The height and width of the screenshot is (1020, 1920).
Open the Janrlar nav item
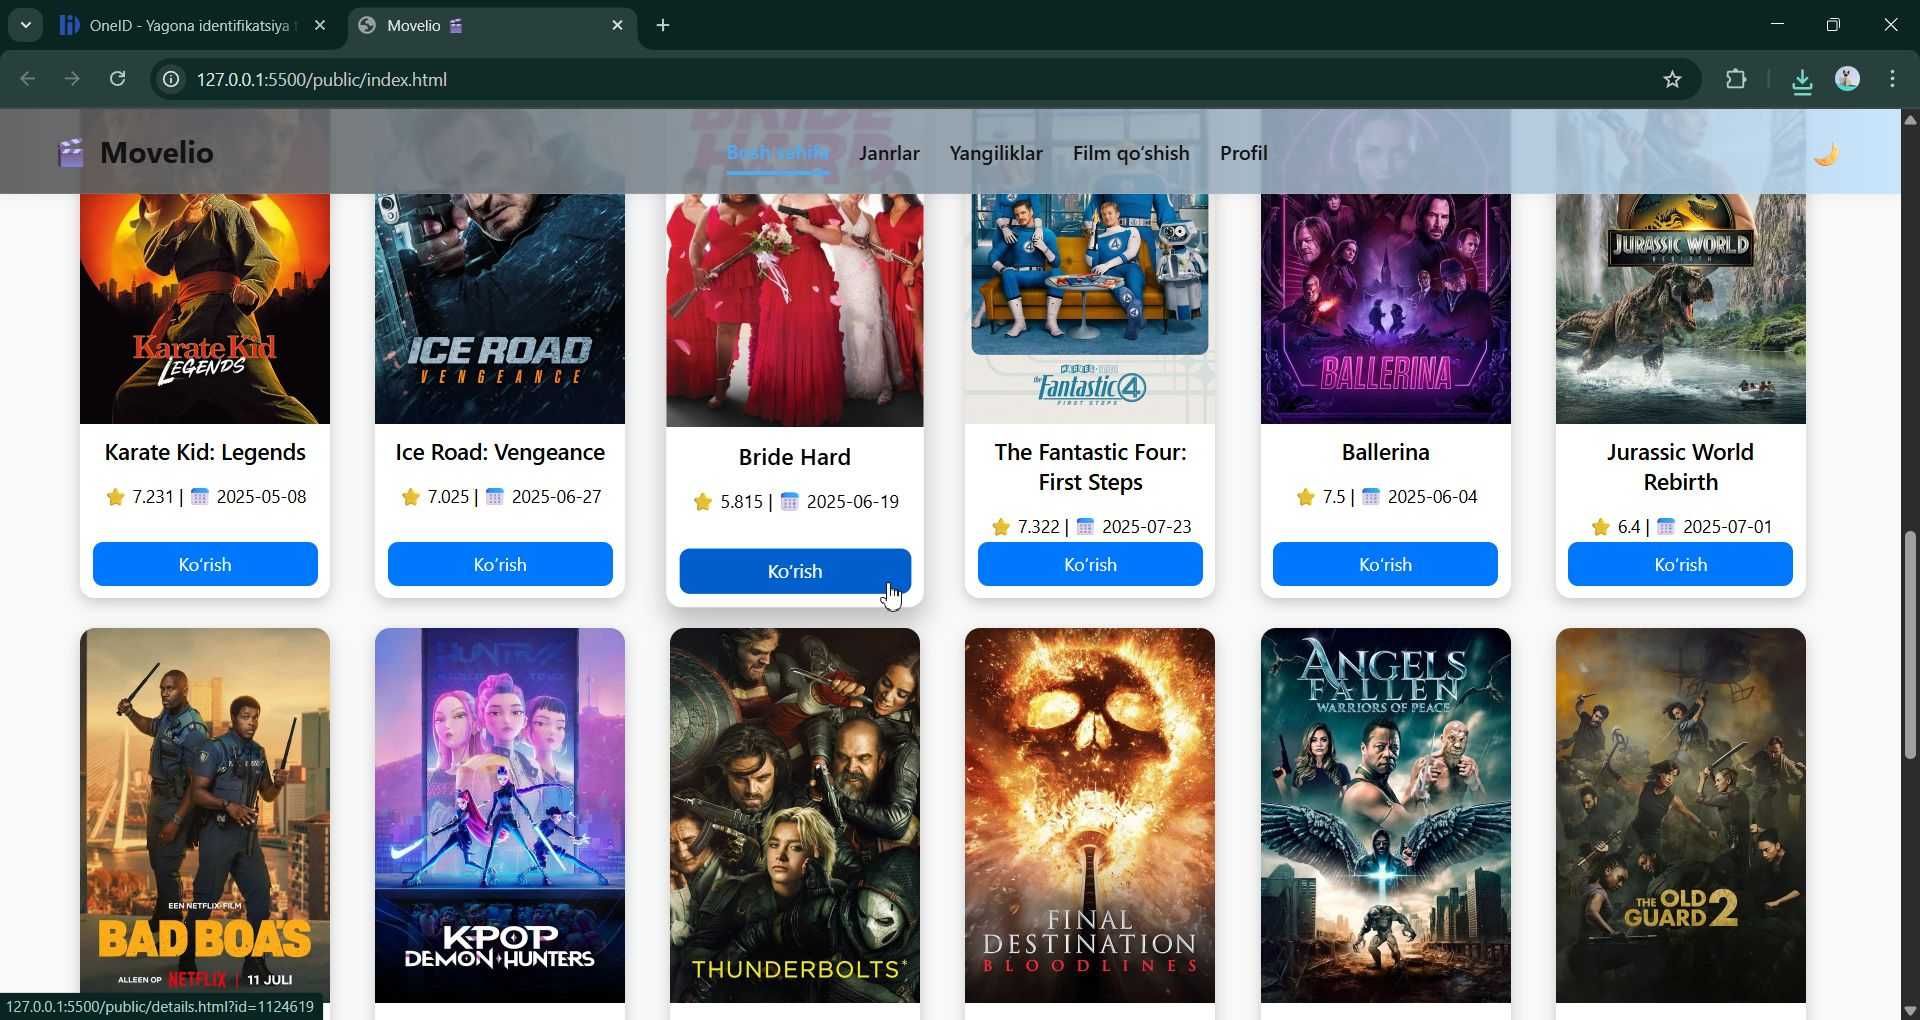pyautogui.click(x=889, y=153)
